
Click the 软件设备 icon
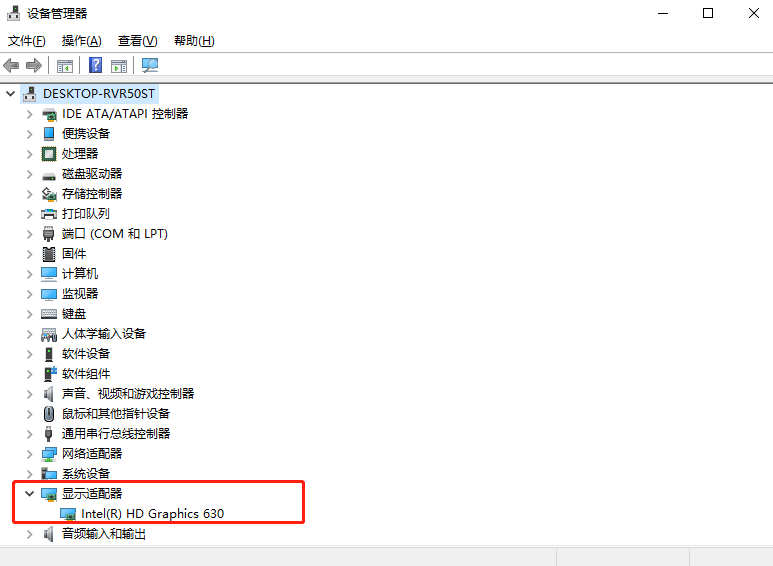[49, 354]
